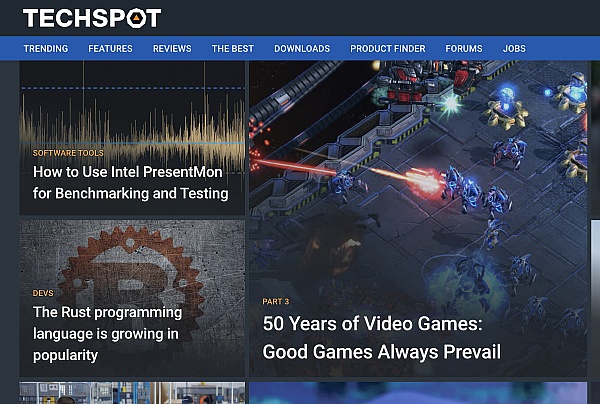
Task: Open the Intel PresentMon benchmarking article
Action: click(x=130, y=182)
